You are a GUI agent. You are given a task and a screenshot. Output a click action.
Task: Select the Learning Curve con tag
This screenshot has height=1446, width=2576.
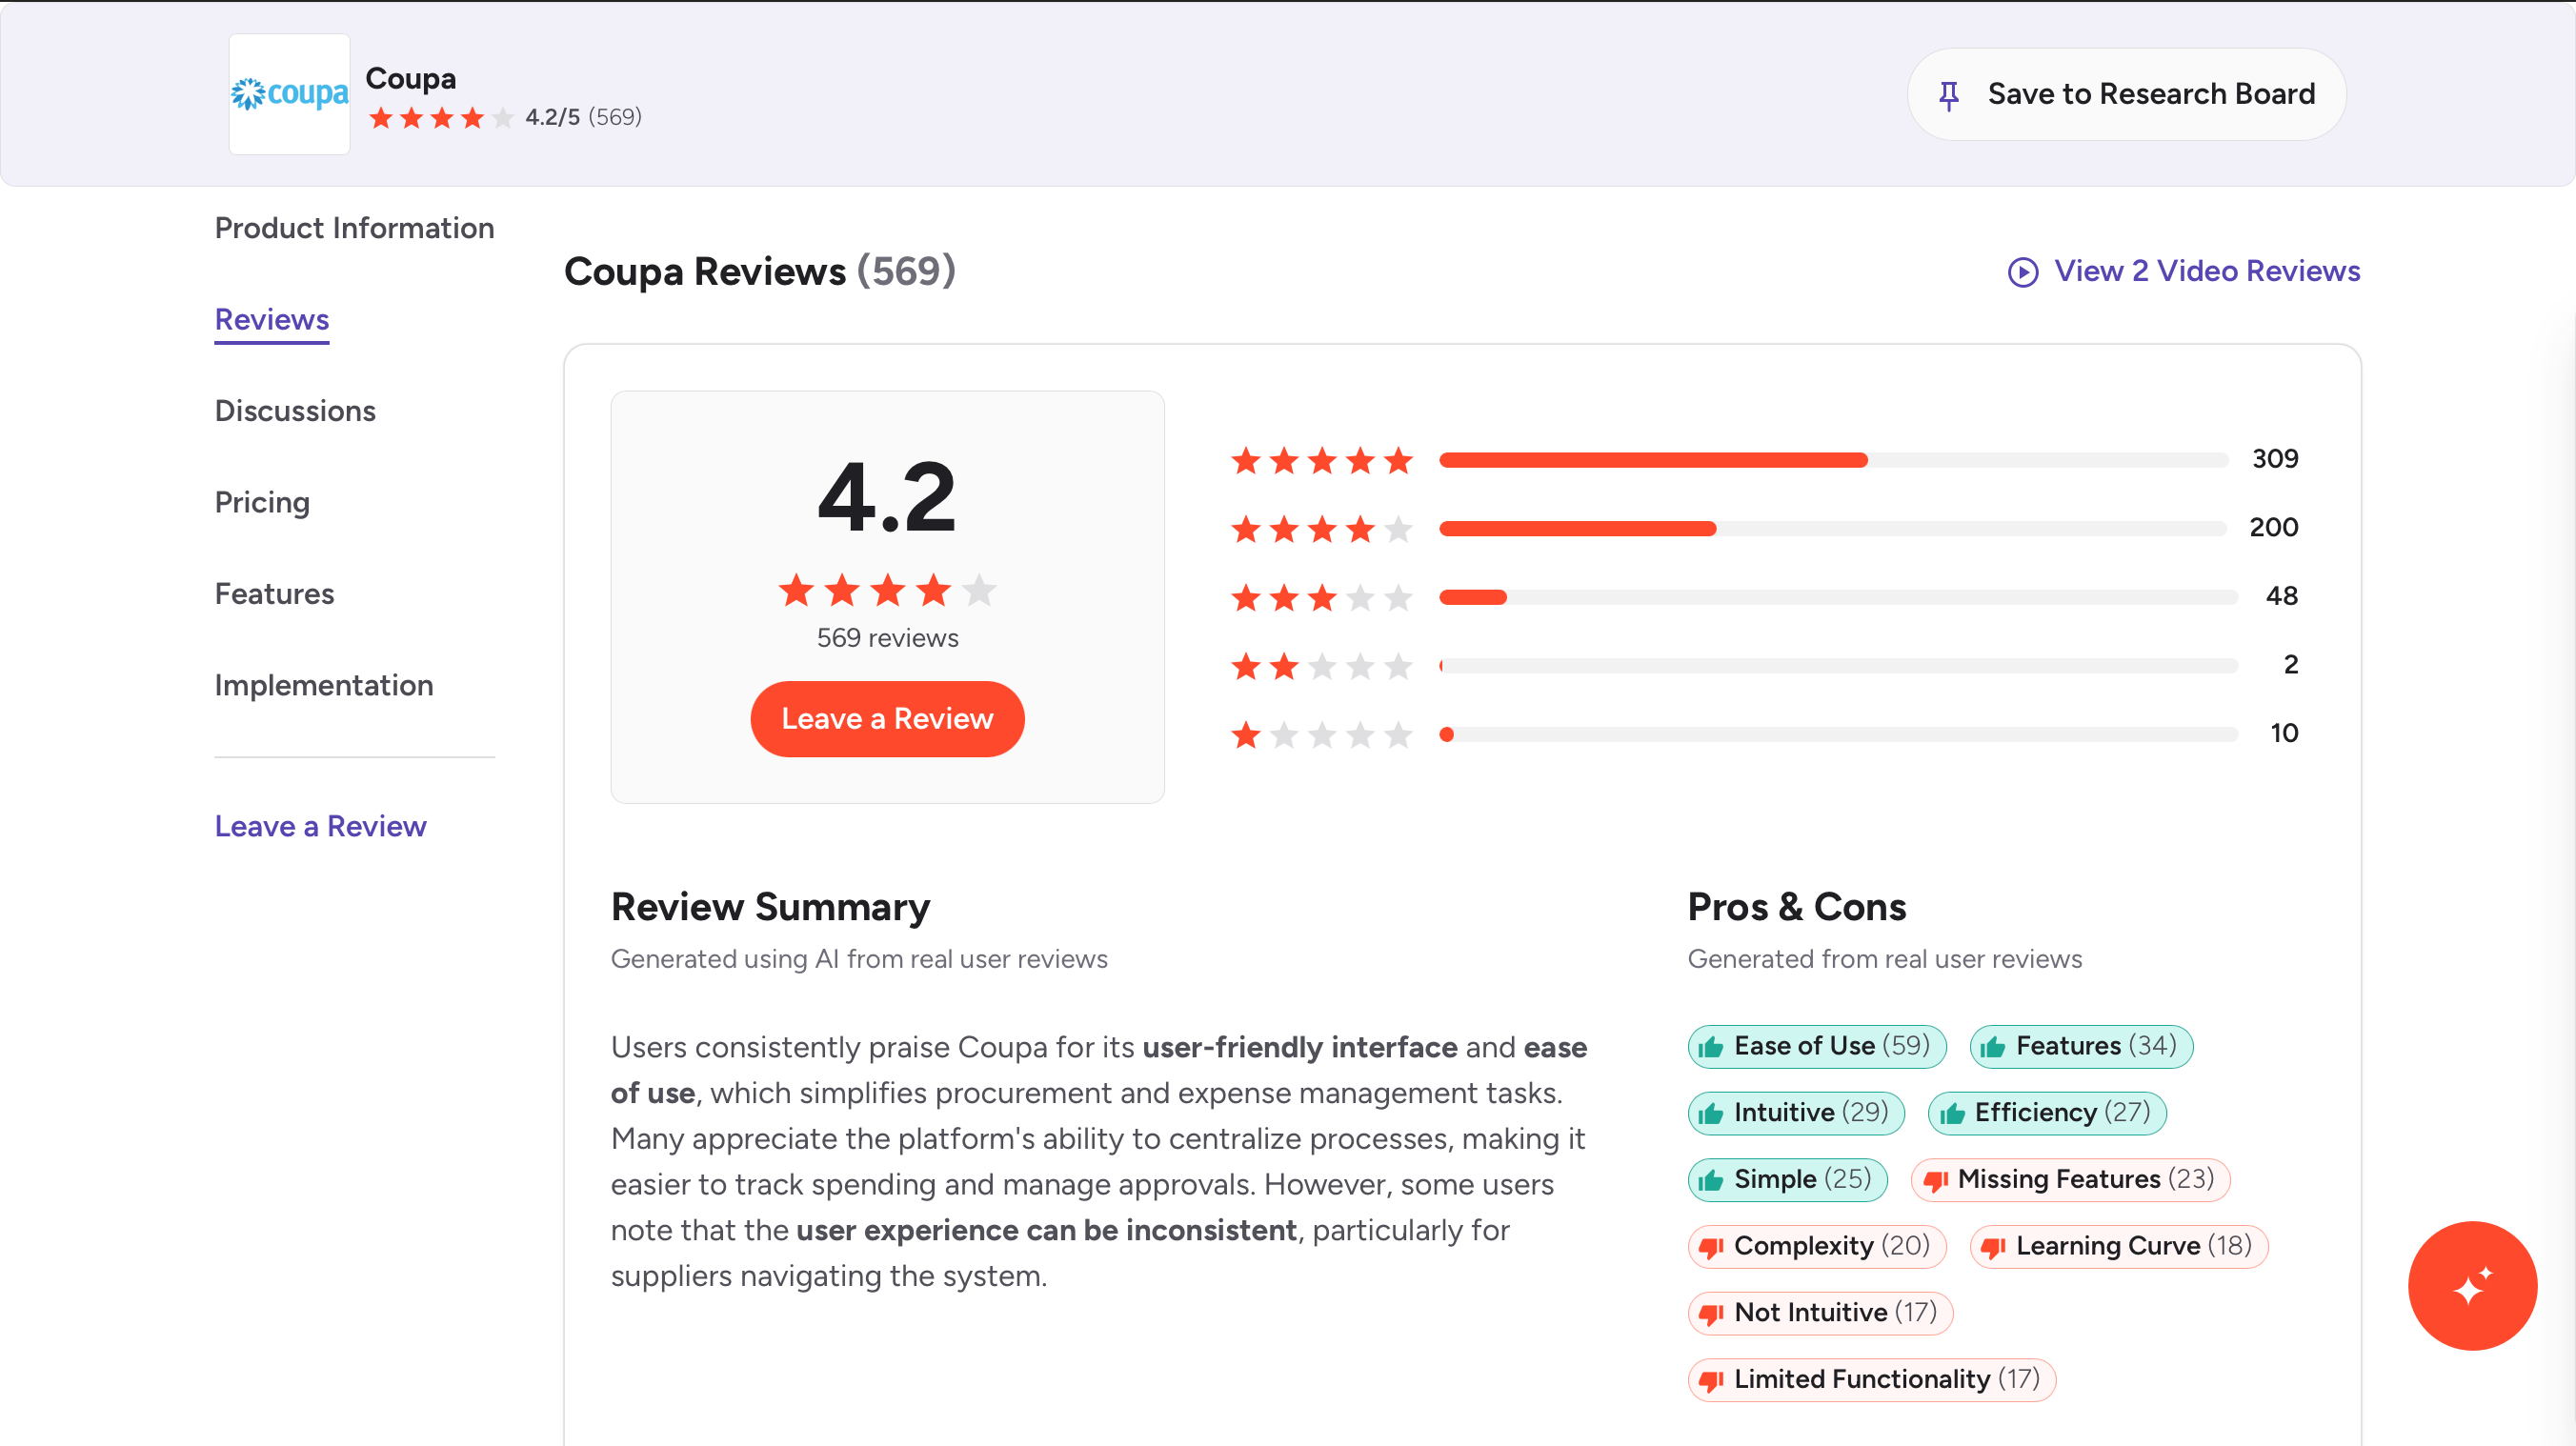pyautogui.click(x=2118, y=1246)
